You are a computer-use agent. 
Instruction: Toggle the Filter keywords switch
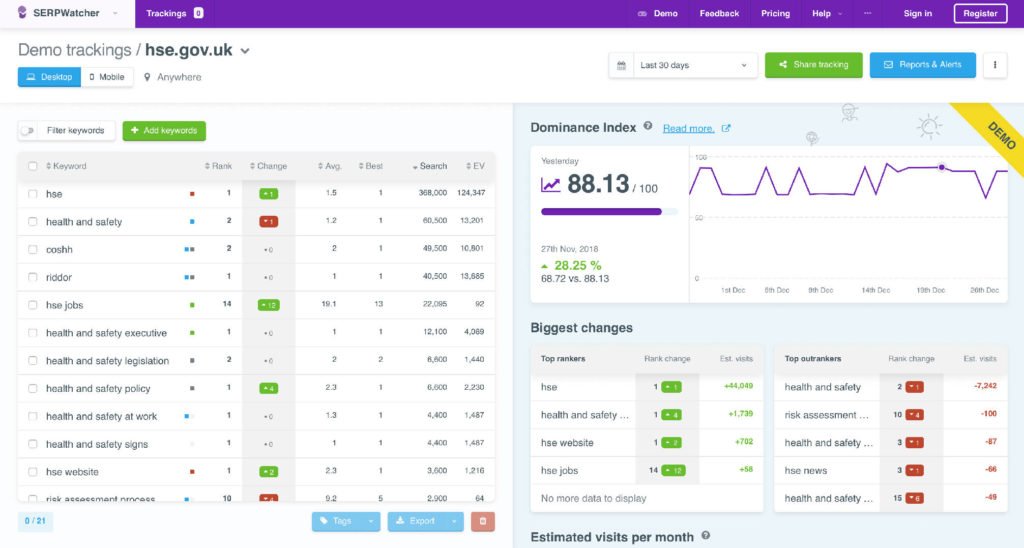[27, 131]
